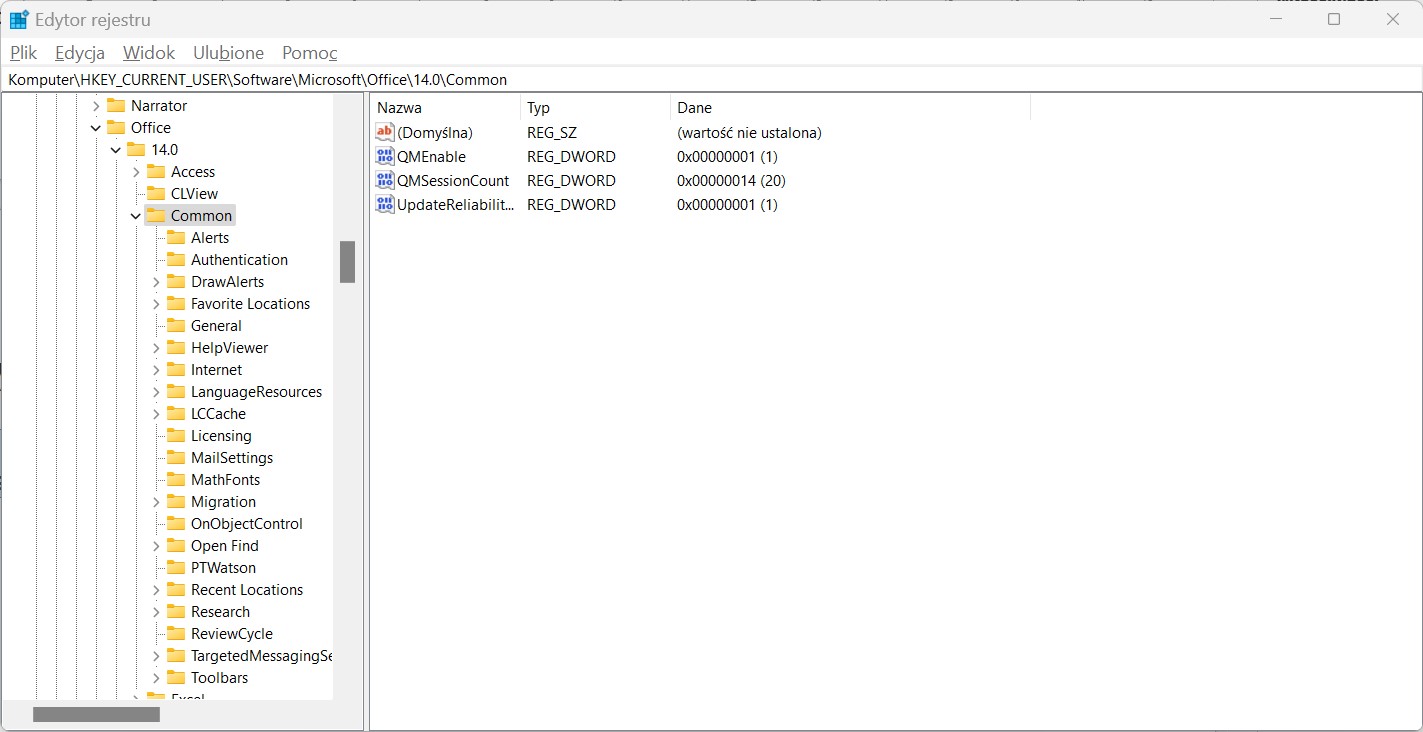Open the Pomoc menu
1423x732 pixels.
(x=310, y=53)
